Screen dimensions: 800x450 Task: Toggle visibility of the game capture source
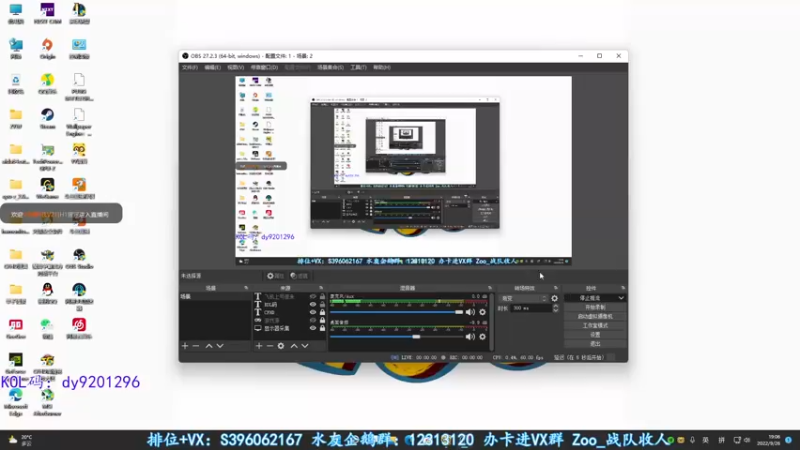(x=313, y=320)
